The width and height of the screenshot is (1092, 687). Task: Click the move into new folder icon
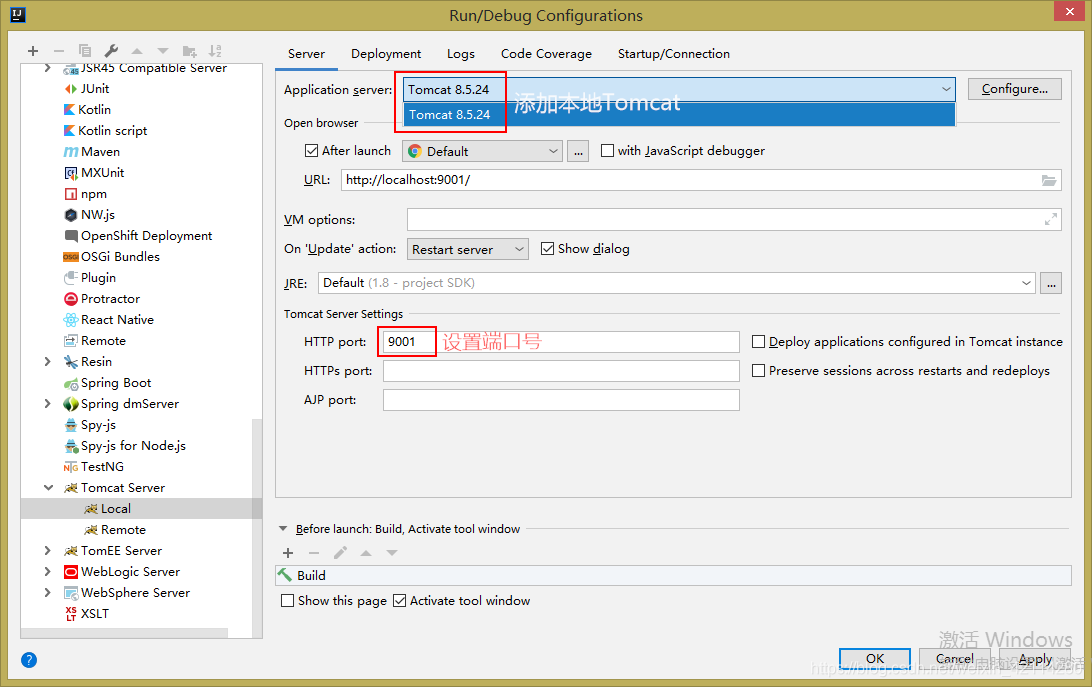(x=189, y=51)
